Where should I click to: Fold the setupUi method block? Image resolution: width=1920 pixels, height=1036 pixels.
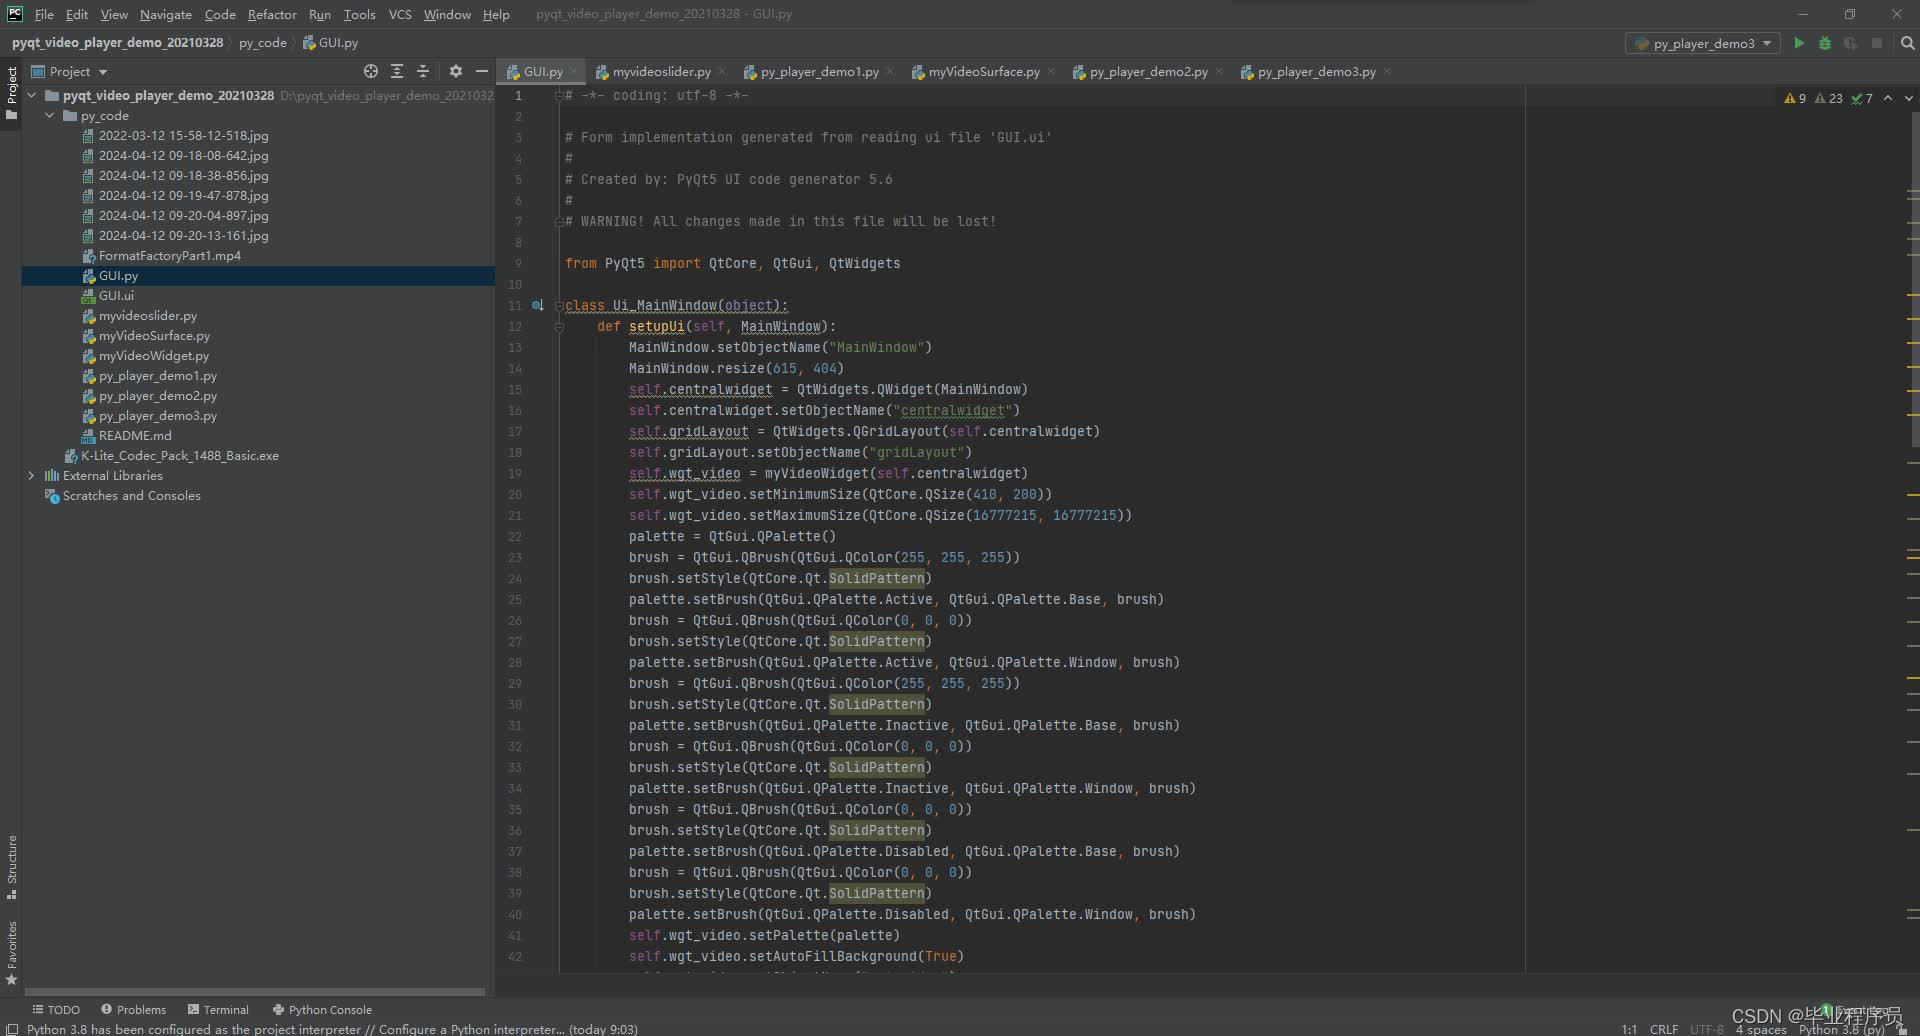click(x=559, y=326)
